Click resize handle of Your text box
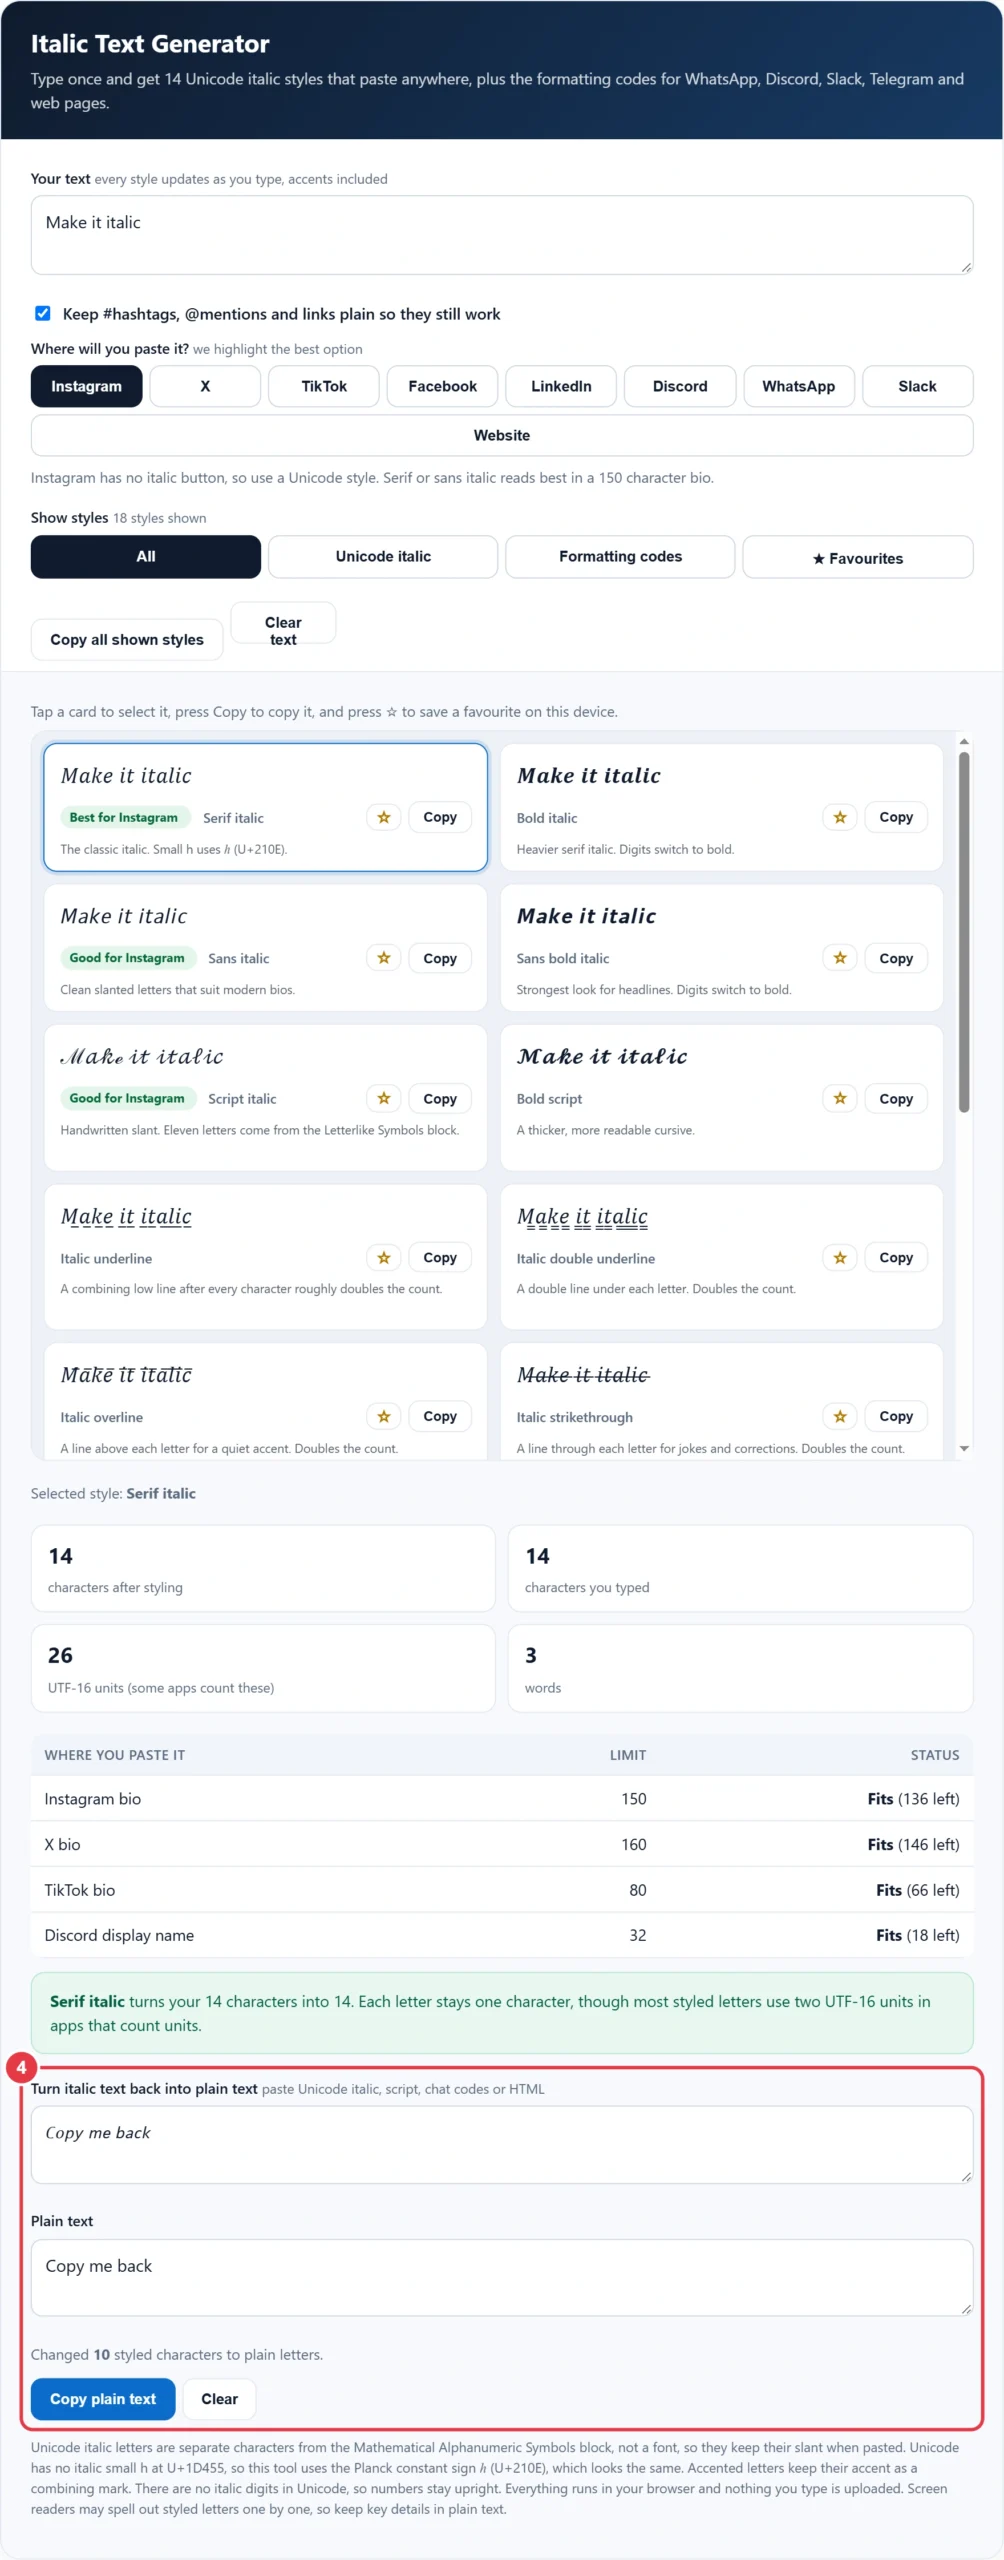The image size is (1004, 2560). point(966,267)
